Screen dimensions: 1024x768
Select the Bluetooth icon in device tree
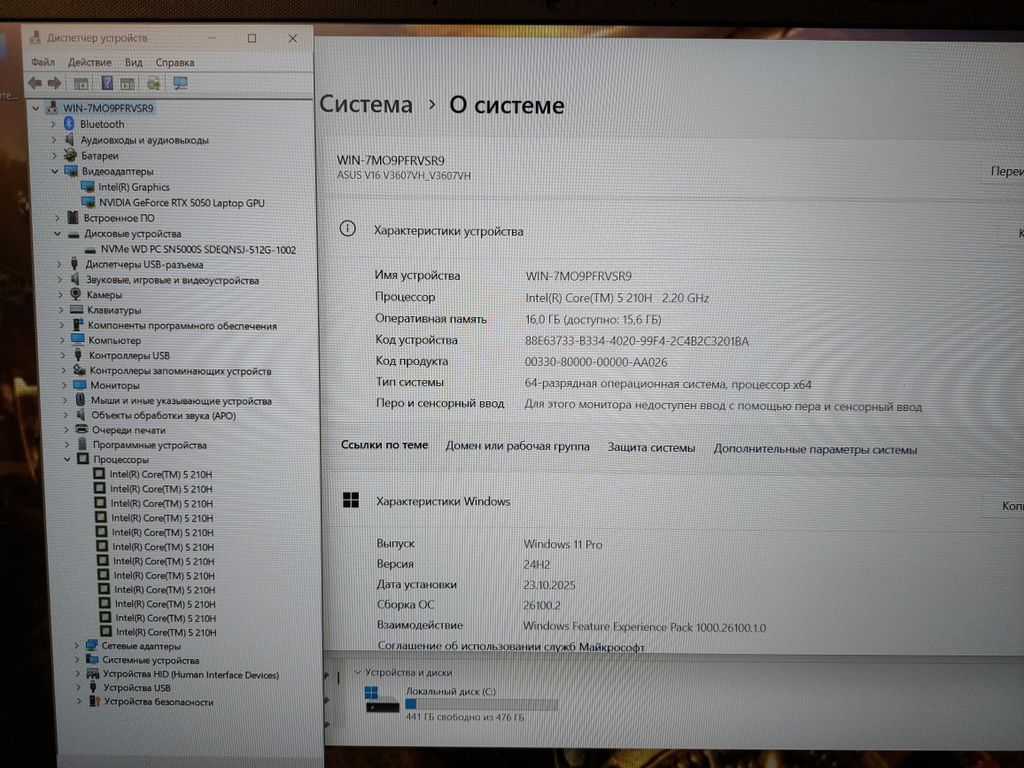pos(70,124)
